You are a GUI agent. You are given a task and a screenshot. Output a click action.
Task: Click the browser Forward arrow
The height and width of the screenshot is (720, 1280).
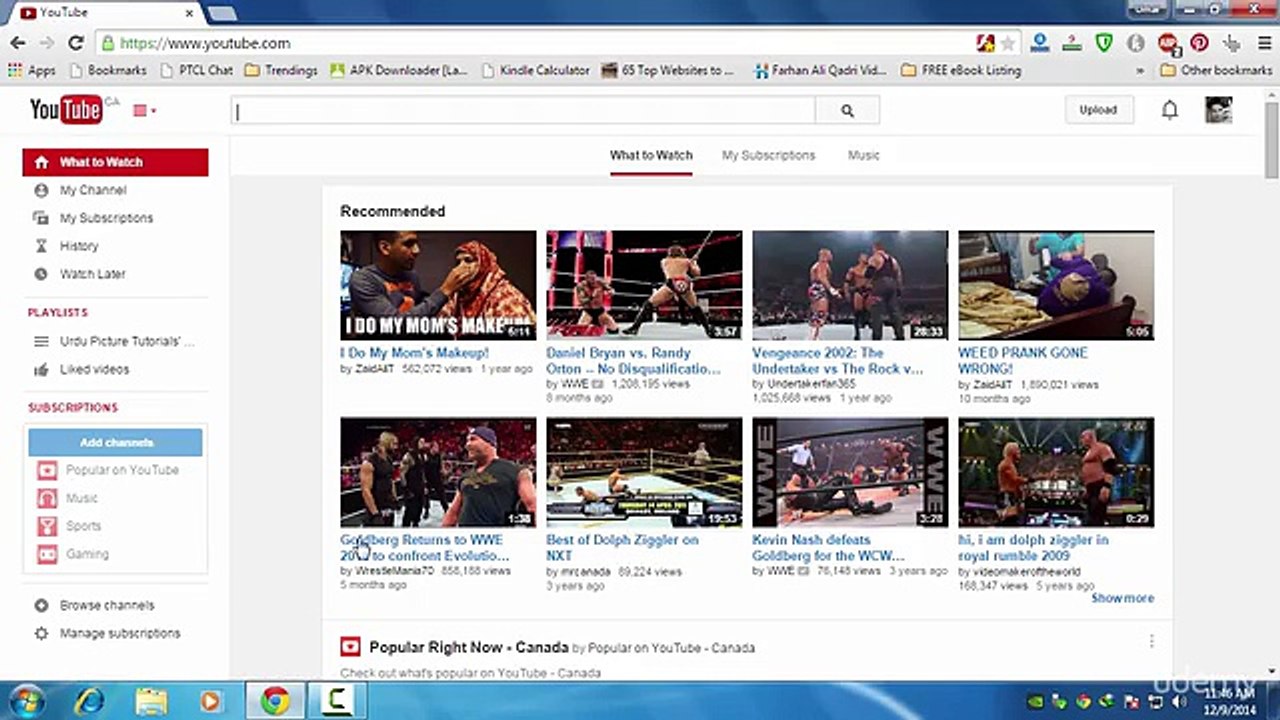click(x=46, y=43)
